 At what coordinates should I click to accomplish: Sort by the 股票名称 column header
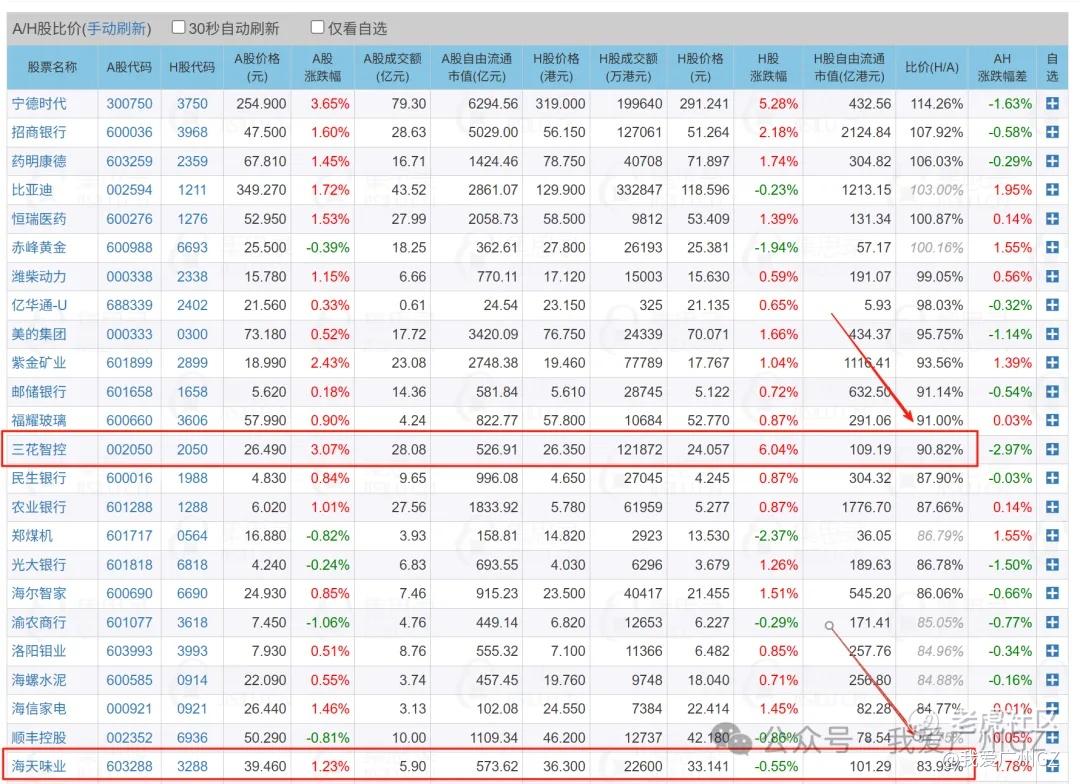(52, 68)
